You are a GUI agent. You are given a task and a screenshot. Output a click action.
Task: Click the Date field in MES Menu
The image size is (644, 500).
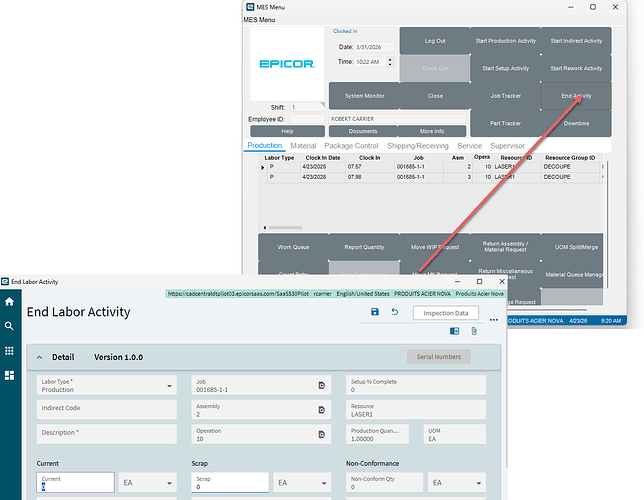(374, 47)
